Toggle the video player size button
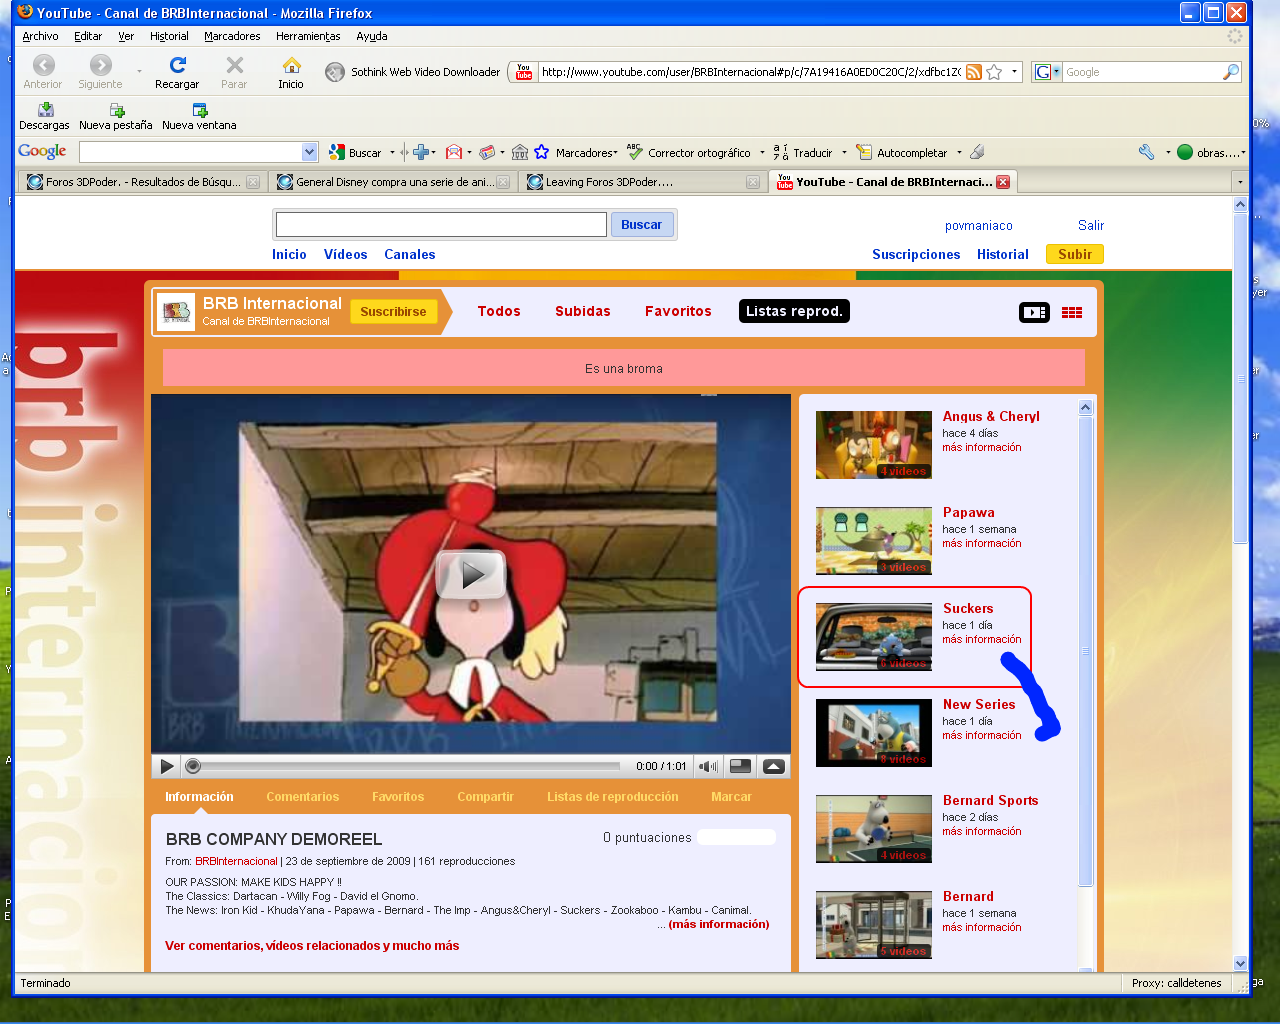 (741, 766)
